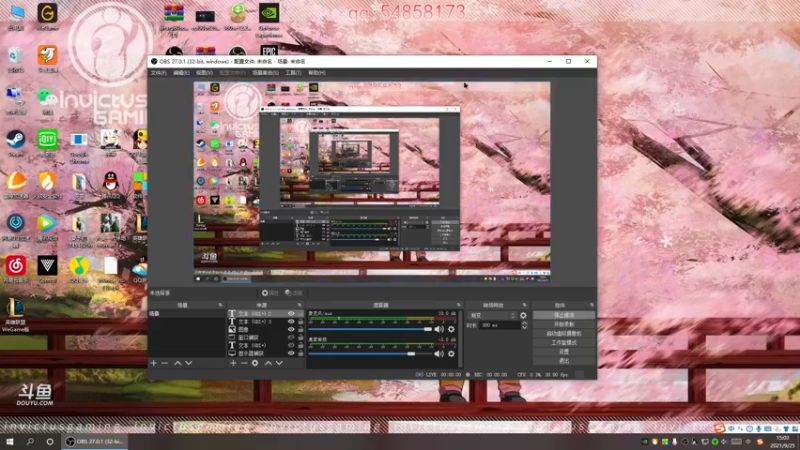800x450 pixels.
Task: Click the transition duration 300 ms field
Action: [x=500, y=325]
